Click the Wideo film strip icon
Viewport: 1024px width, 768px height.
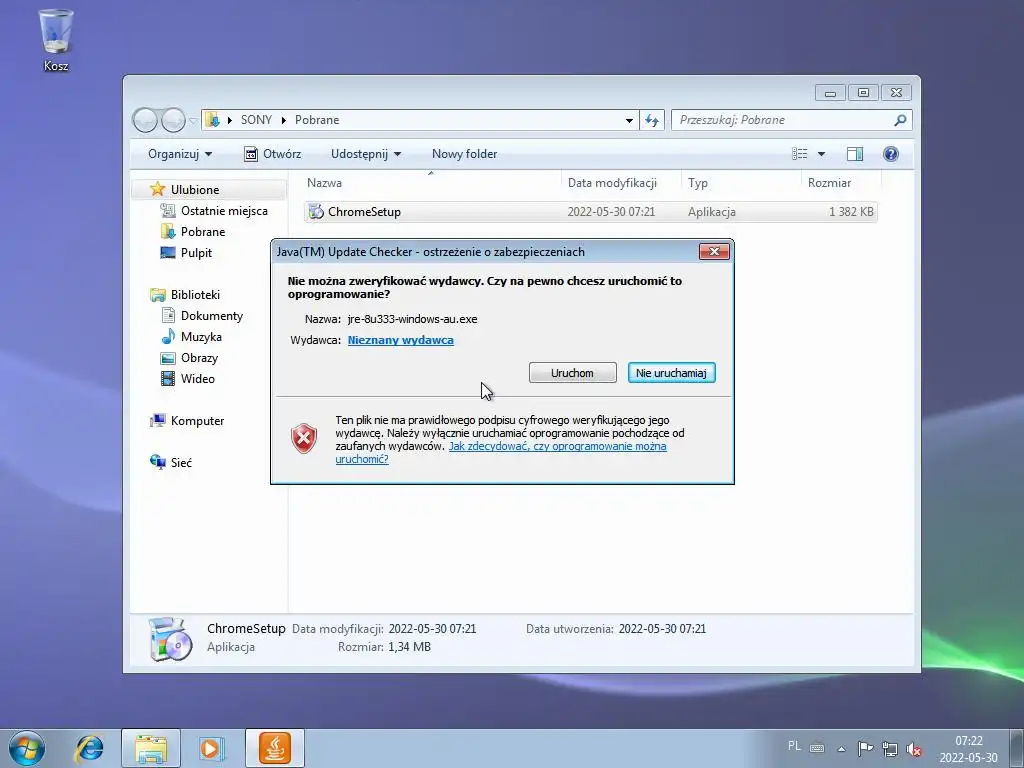[x=168, y=379]
